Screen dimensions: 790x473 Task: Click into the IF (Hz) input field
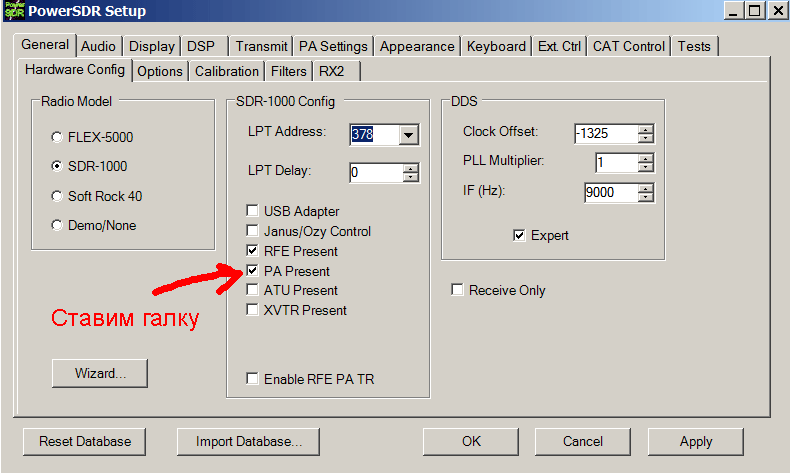click(x=610, y=193)
